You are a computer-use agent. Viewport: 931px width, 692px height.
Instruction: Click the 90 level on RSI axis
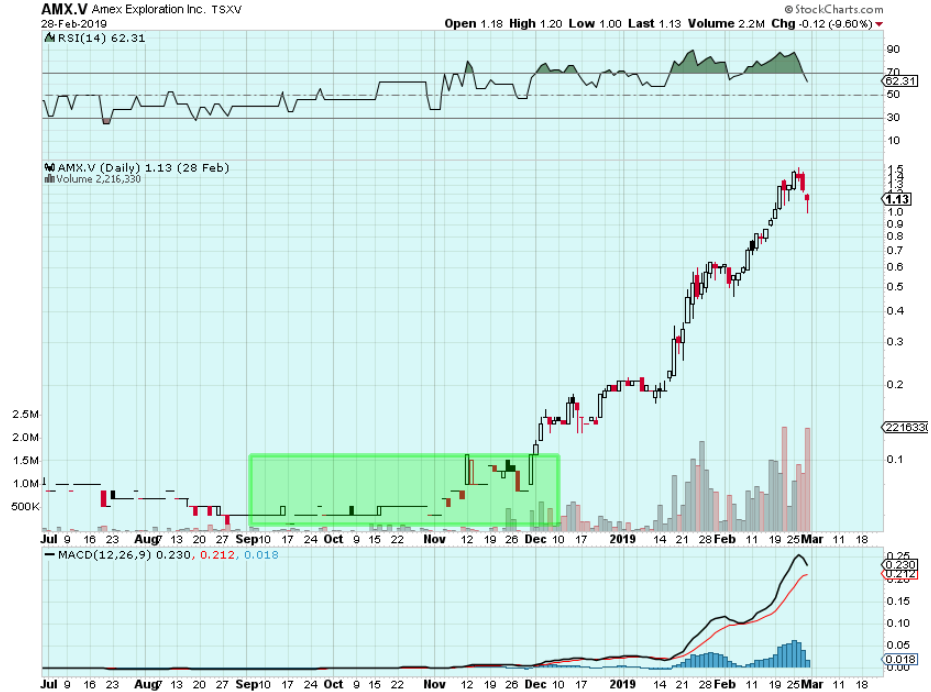893,49
